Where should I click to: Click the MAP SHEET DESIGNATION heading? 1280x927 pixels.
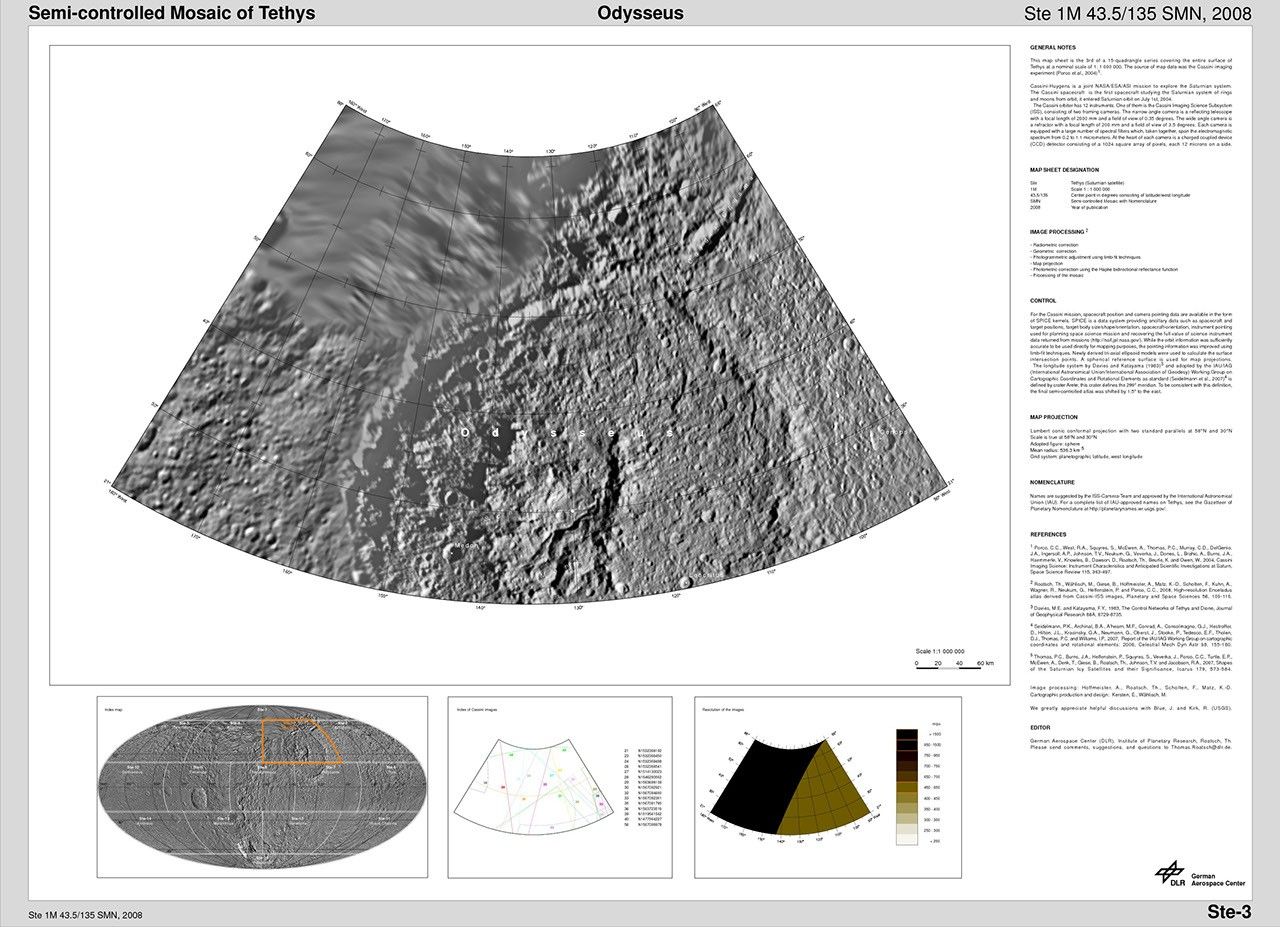pyautogui.click(x=1065, y=170)
